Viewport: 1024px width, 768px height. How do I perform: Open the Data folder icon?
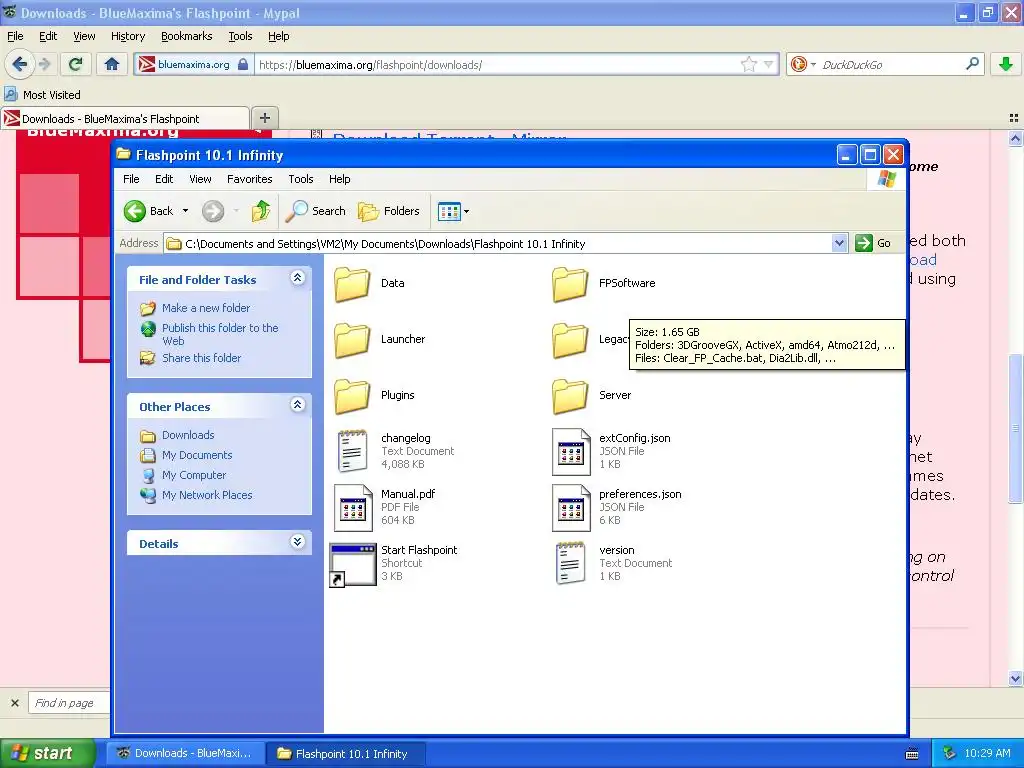(352, 283)
